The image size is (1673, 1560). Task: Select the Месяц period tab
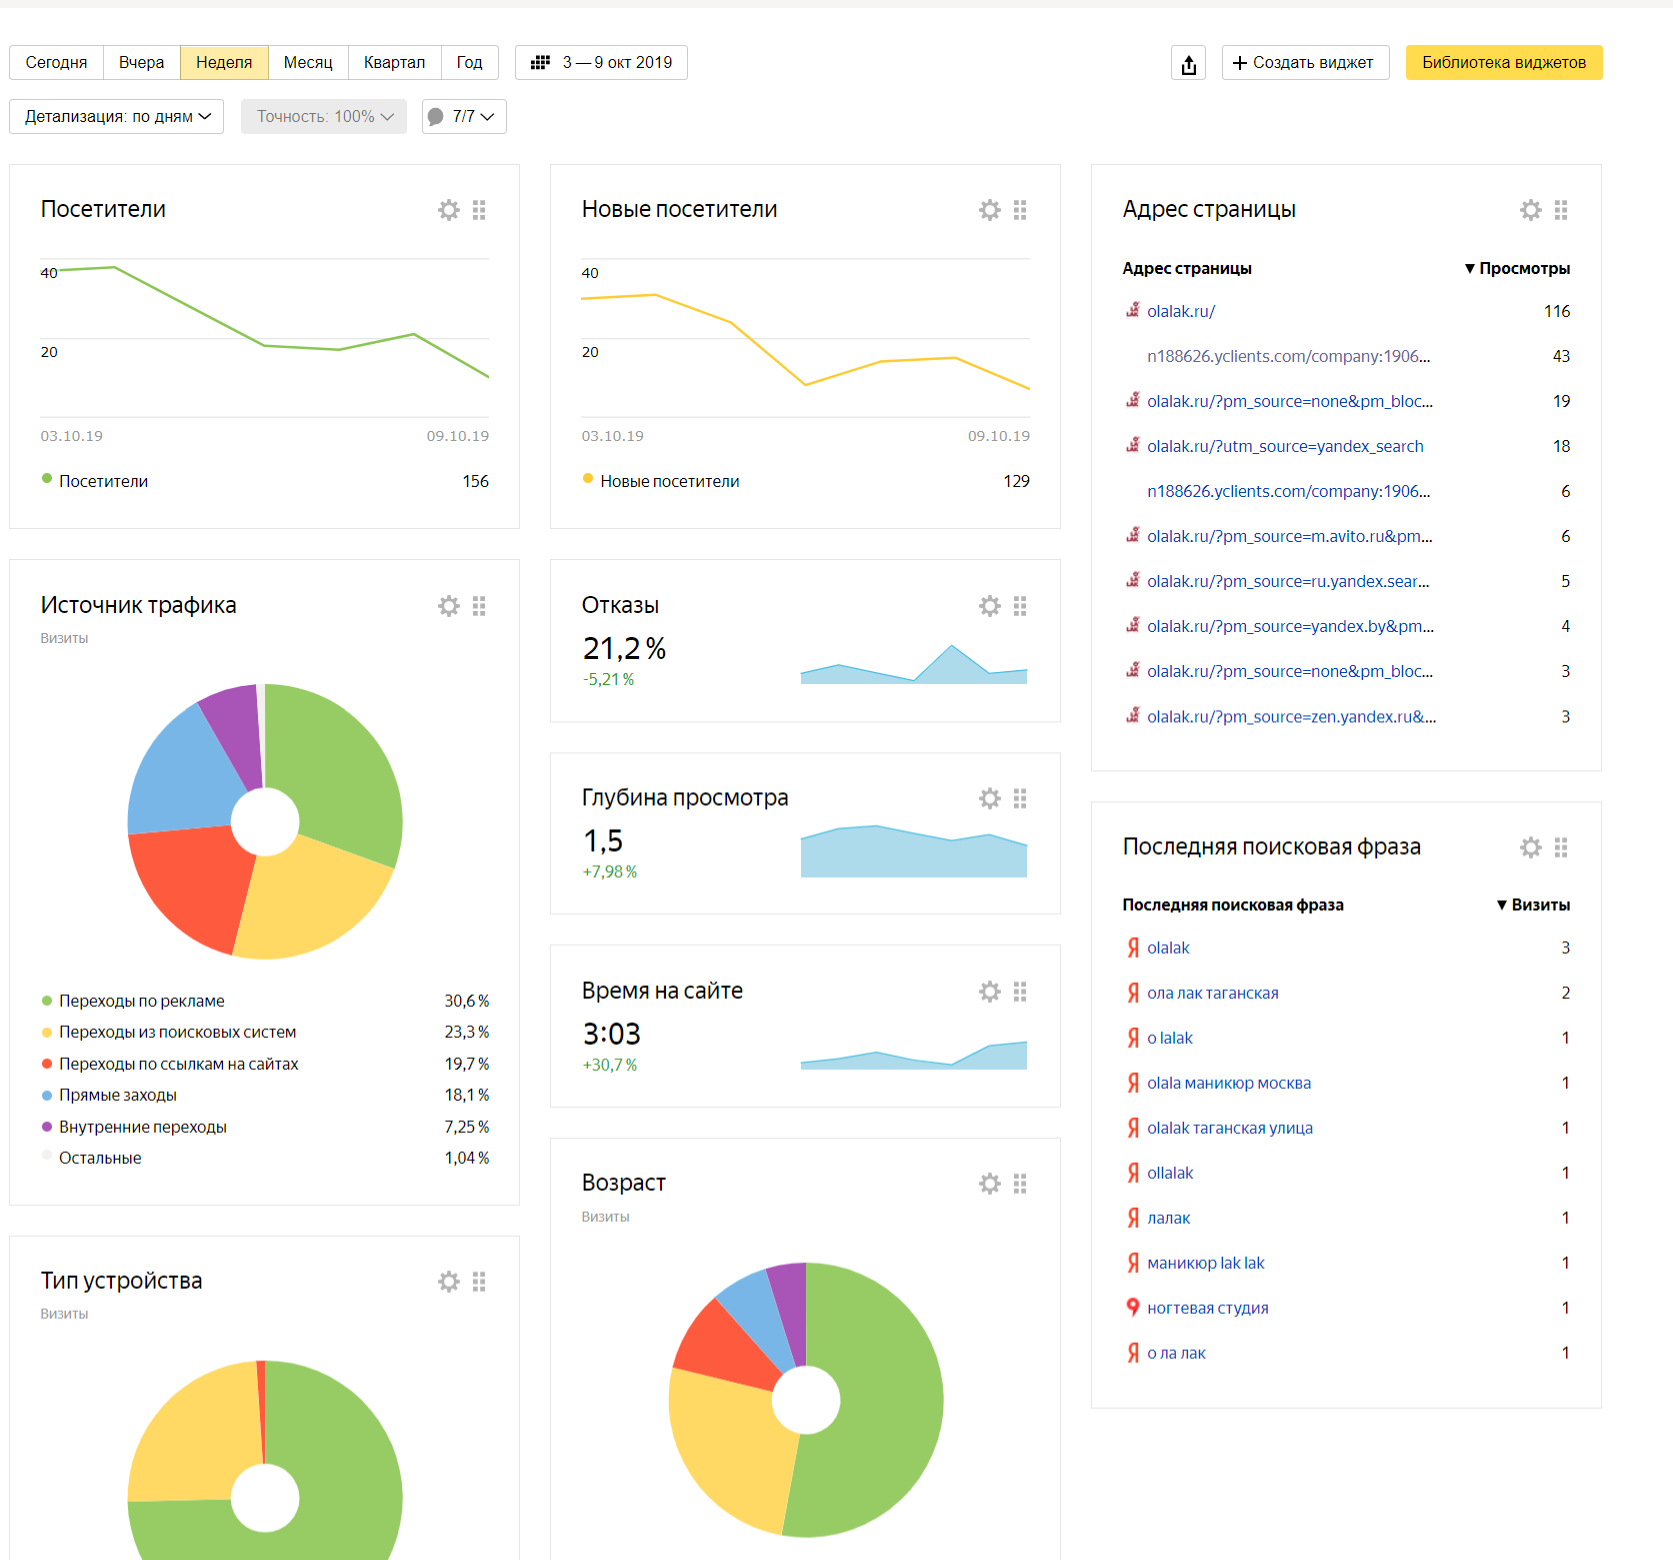(308, 62)
